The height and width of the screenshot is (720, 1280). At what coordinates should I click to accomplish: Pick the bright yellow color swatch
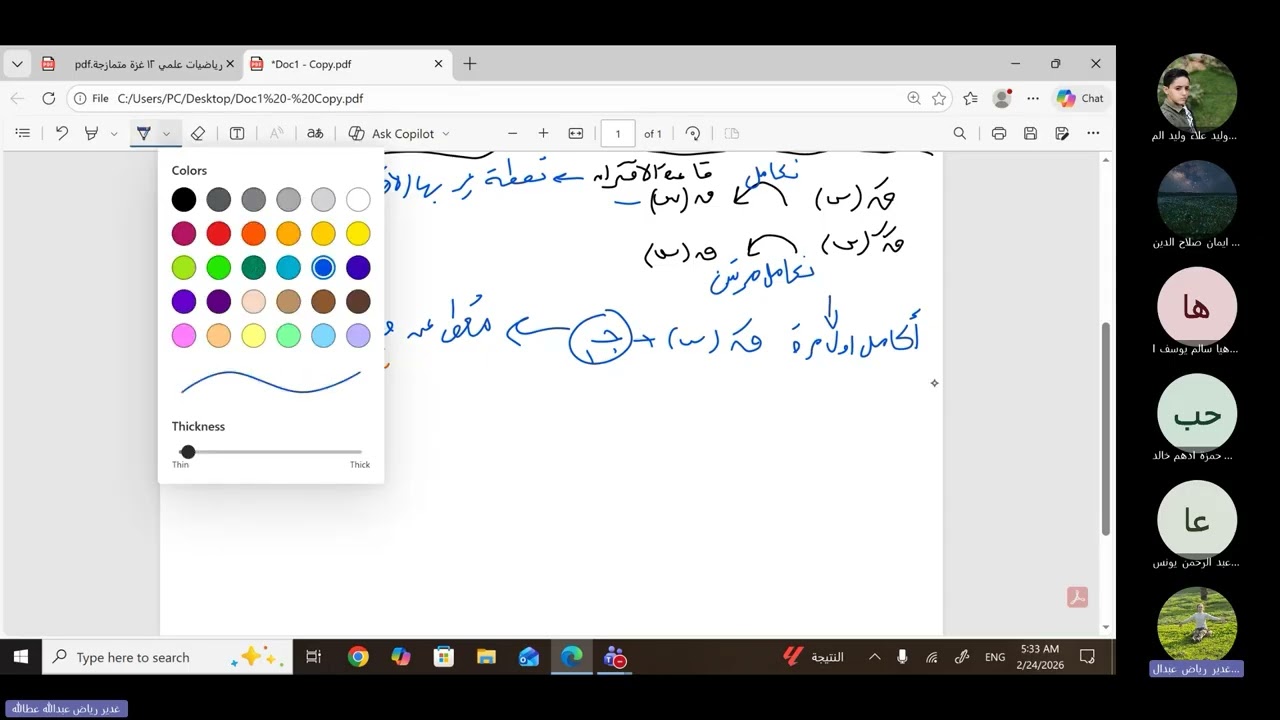click(x=358, y=233)
